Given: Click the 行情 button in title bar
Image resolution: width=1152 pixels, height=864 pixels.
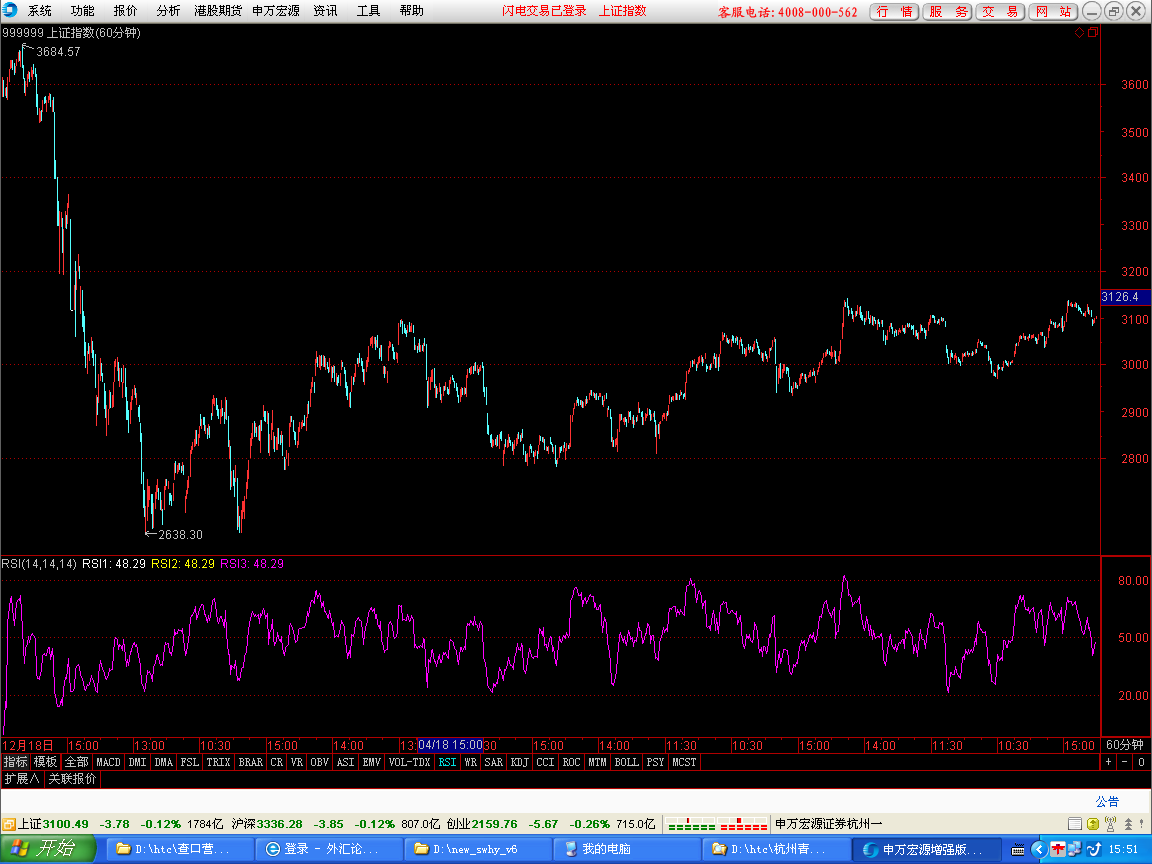Looking at the screenshot, I should click(x=894, y=11).
